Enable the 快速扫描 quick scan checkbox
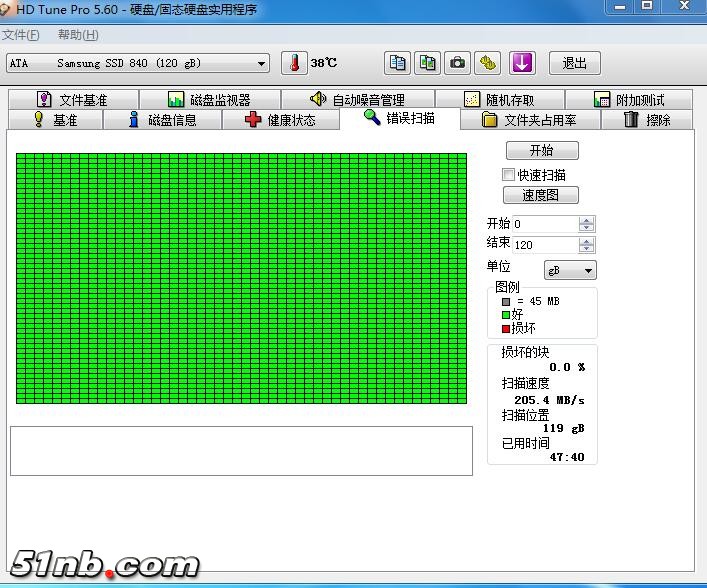 click(508, 175)
